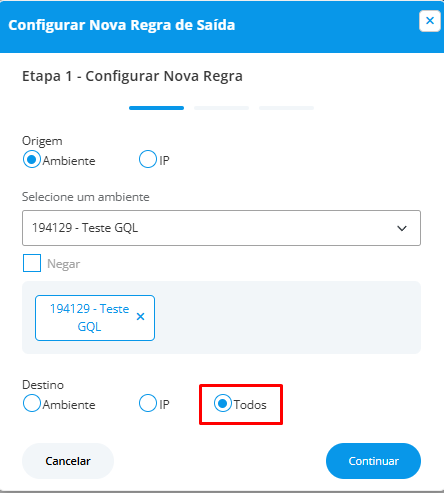Screen dimensions: 444x493
Task: Expand the environment dropdown chevron
Action: (x=402, y=228)
